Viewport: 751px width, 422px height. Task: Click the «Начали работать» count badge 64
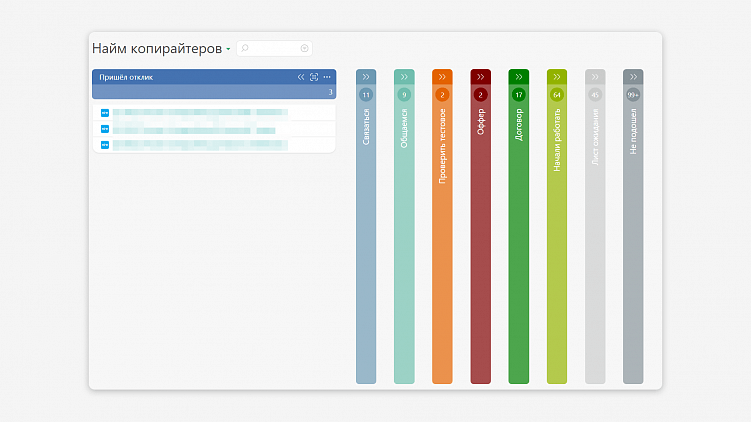[557, 95]
